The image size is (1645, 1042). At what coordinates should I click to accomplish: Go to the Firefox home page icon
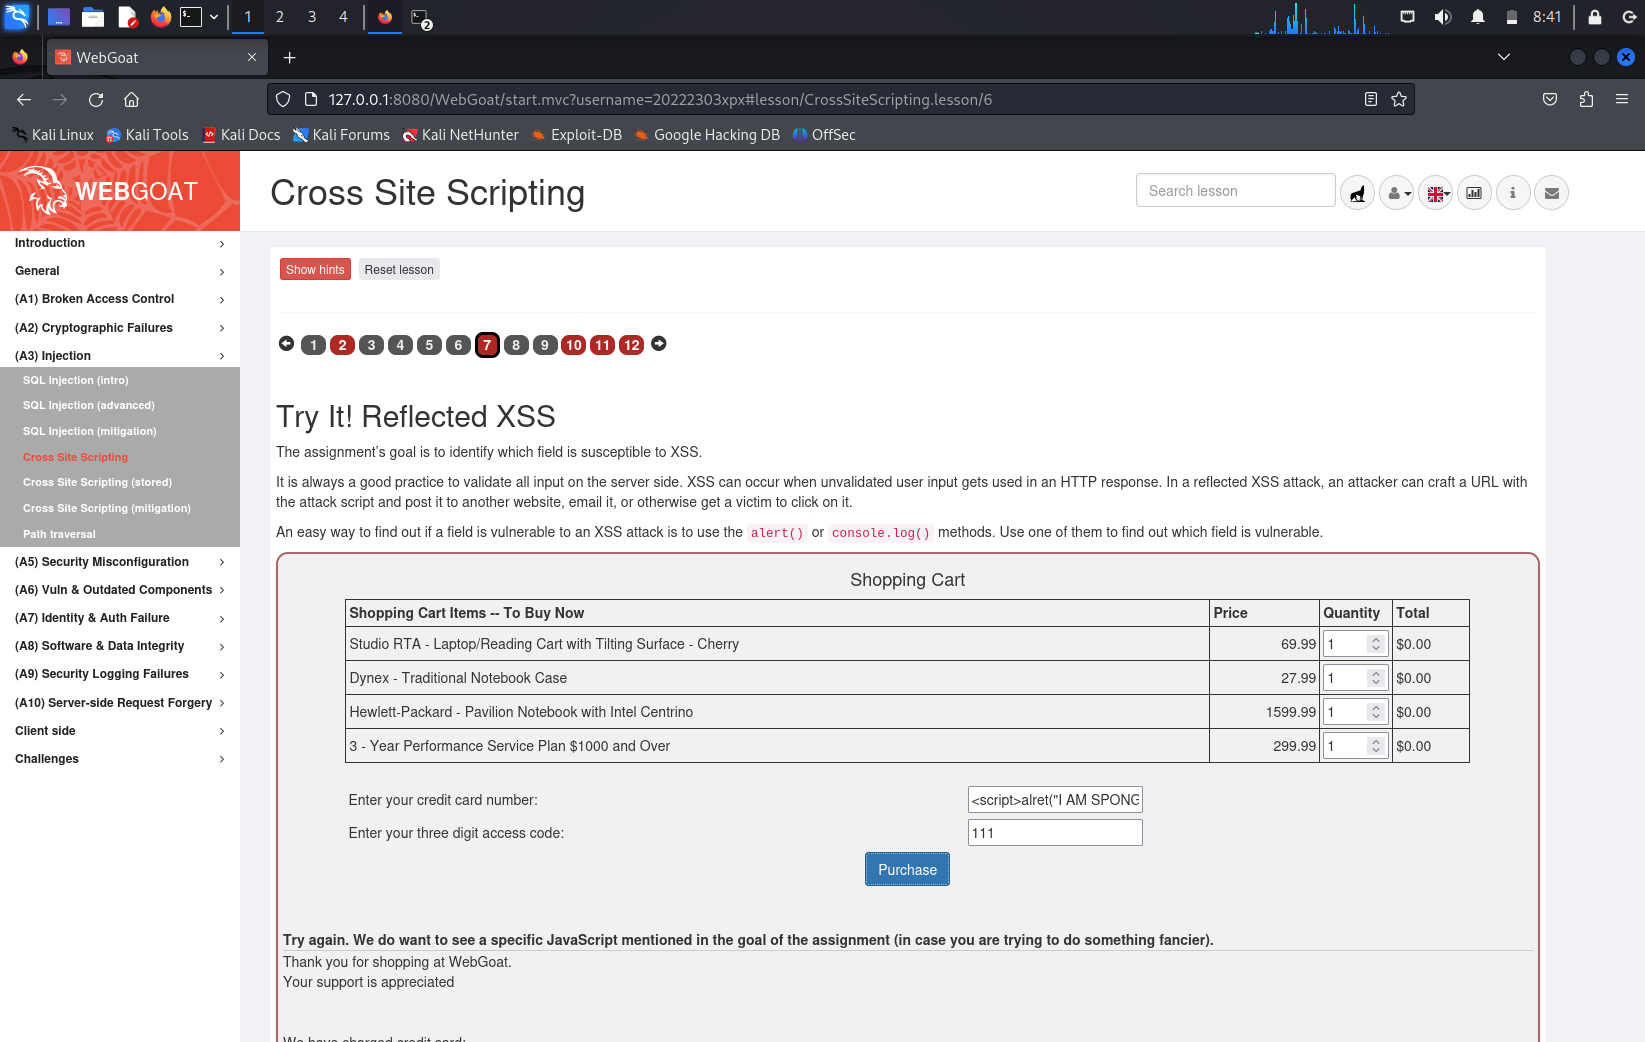[131, 99]
